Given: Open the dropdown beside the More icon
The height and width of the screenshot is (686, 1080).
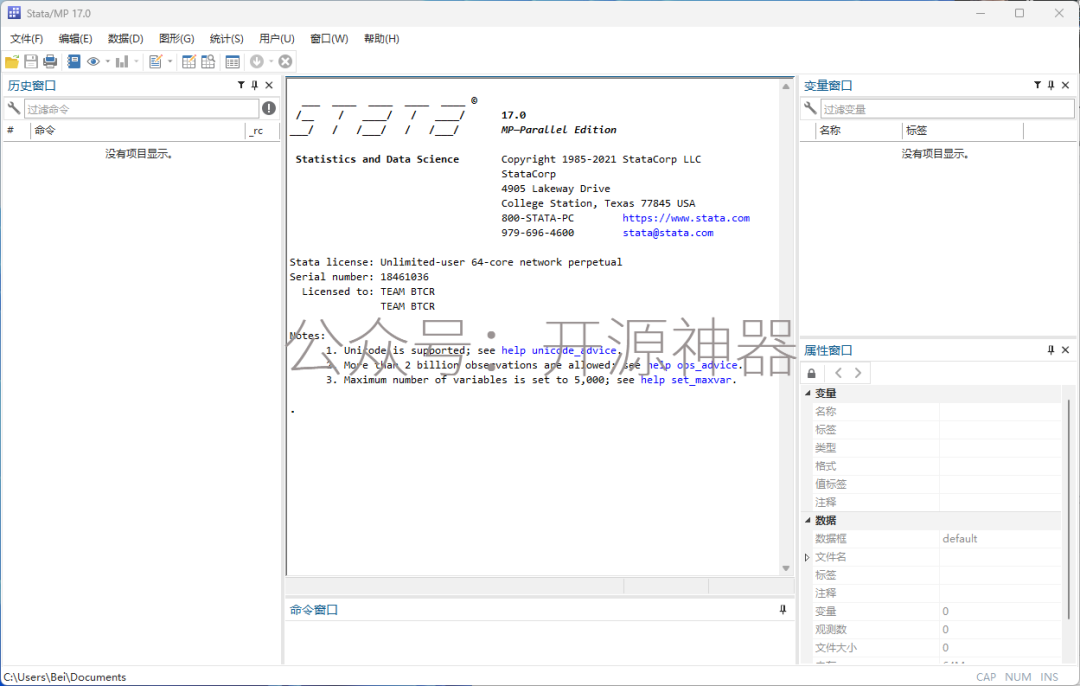Looking at the screenshot, I should click(x=271, y=62).
